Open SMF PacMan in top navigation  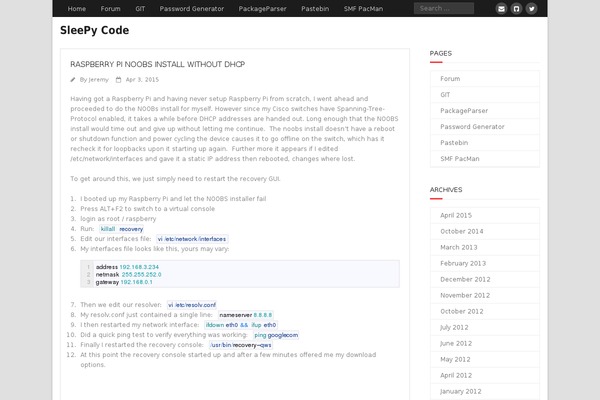point(363,8)
